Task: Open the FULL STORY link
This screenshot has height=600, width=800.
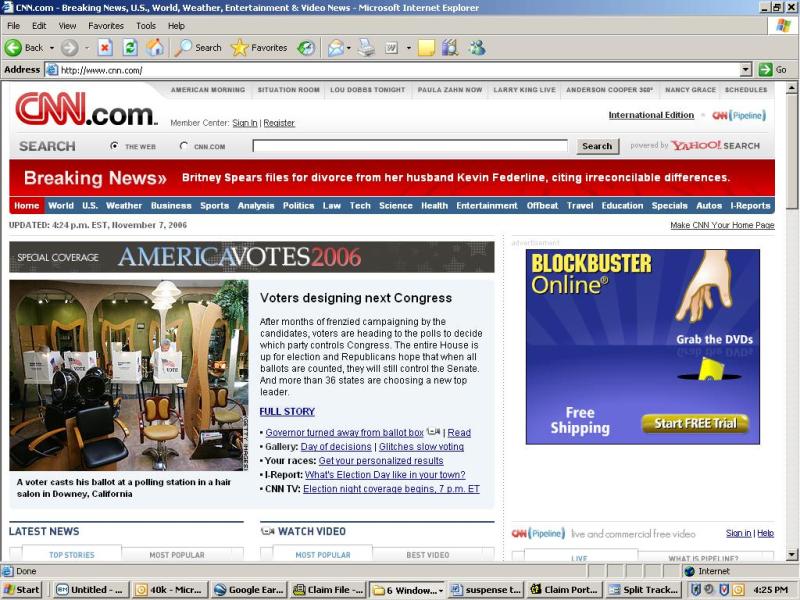Action: (287, 412)
